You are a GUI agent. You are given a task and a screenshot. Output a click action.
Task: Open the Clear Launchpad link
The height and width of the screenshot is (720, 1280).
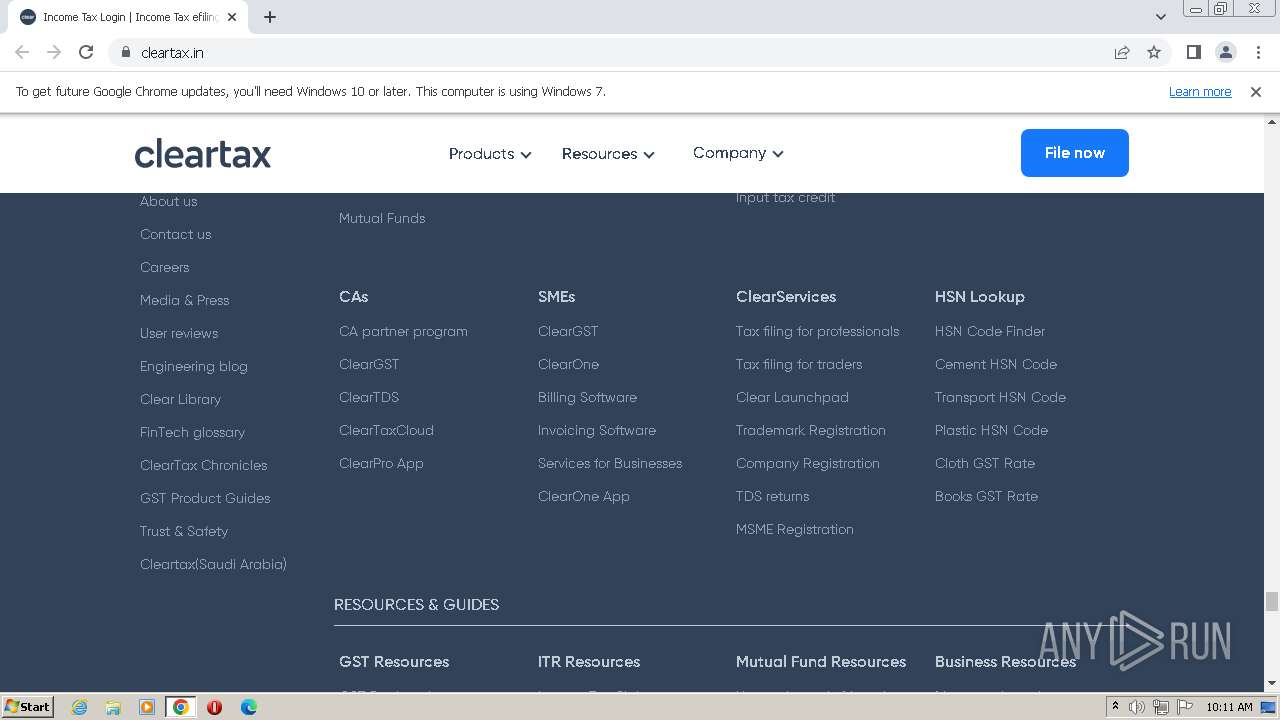(792, 397)
